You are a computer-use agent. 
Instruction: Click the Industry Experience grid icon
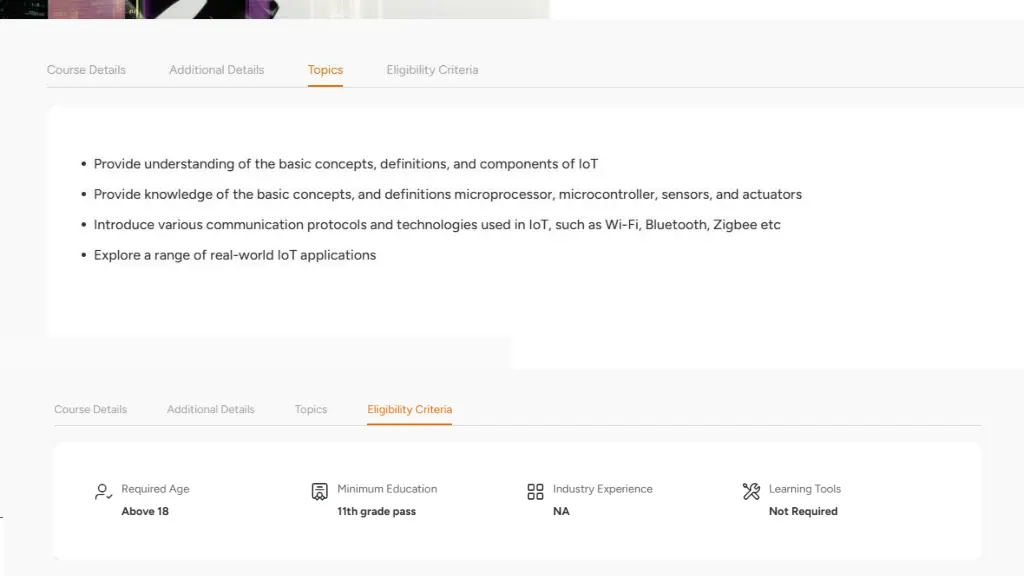(535, 491)
